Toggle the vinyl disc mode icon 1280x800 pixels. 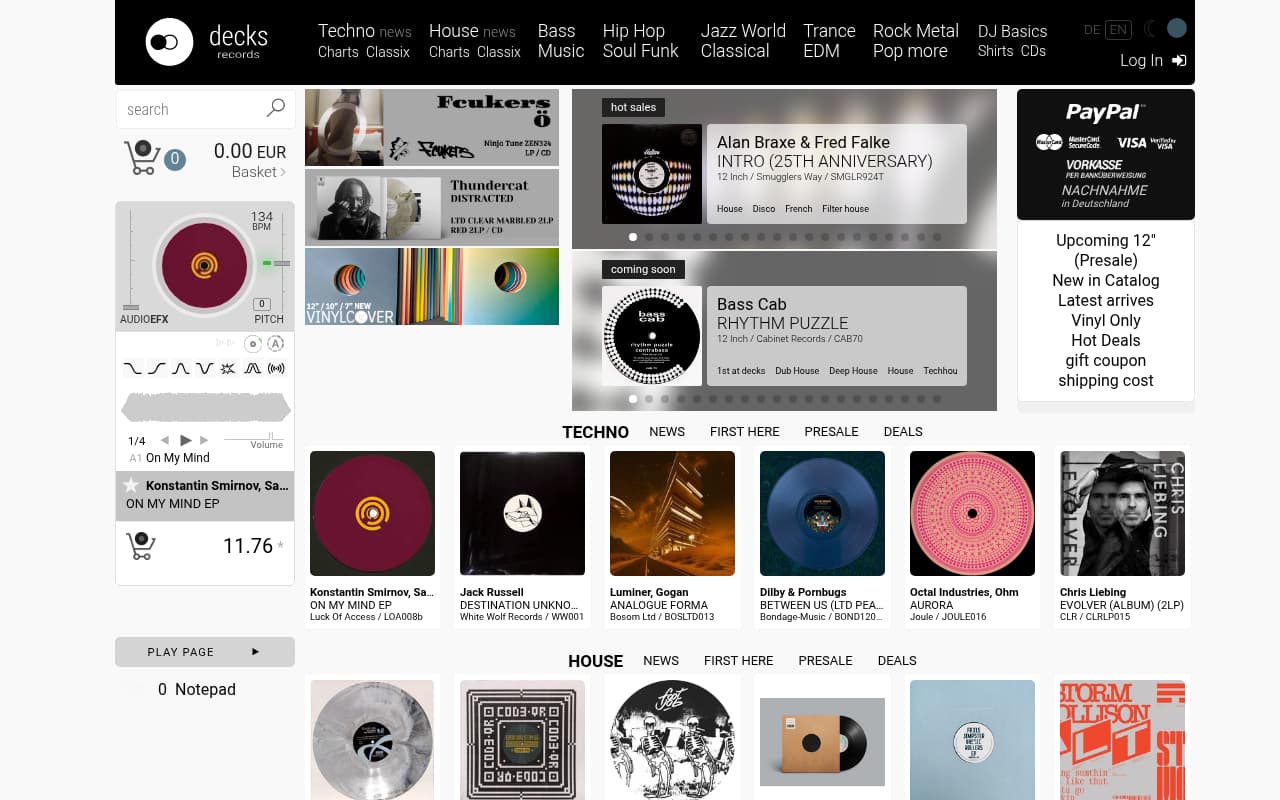pos(253,344)
